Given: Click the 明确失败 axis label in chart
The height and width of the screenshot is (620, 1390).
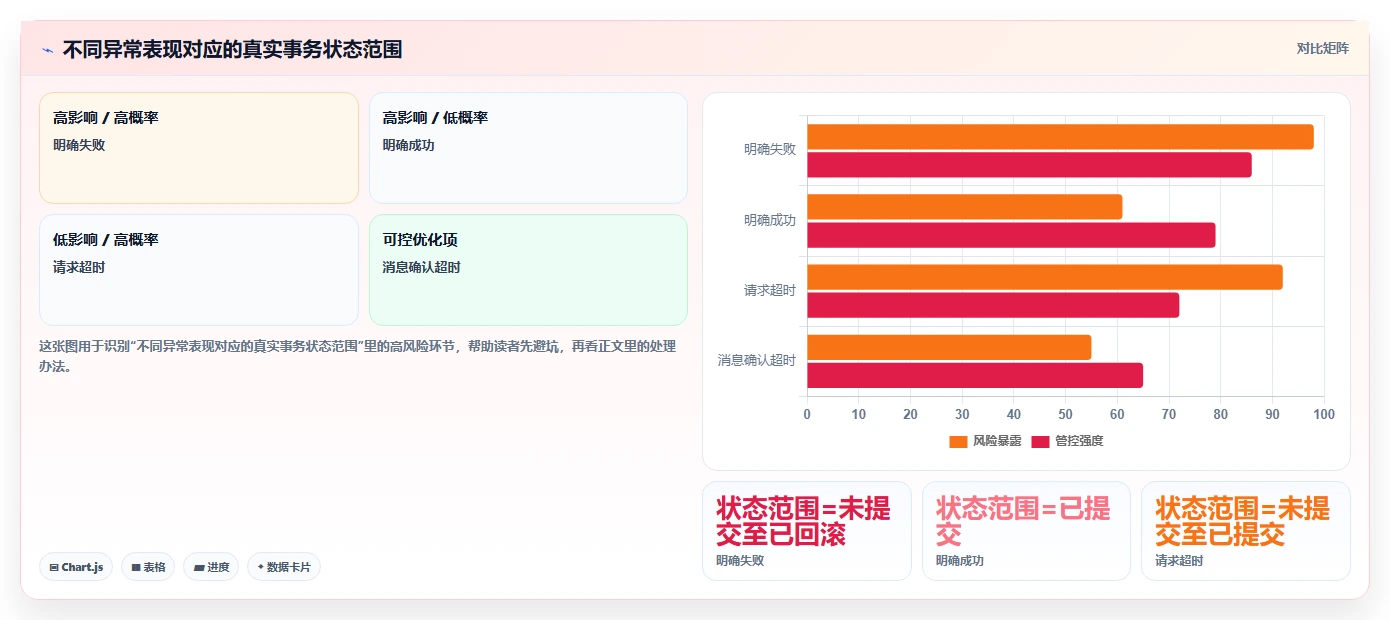Looking at the screenshot, I should [770, 150].
